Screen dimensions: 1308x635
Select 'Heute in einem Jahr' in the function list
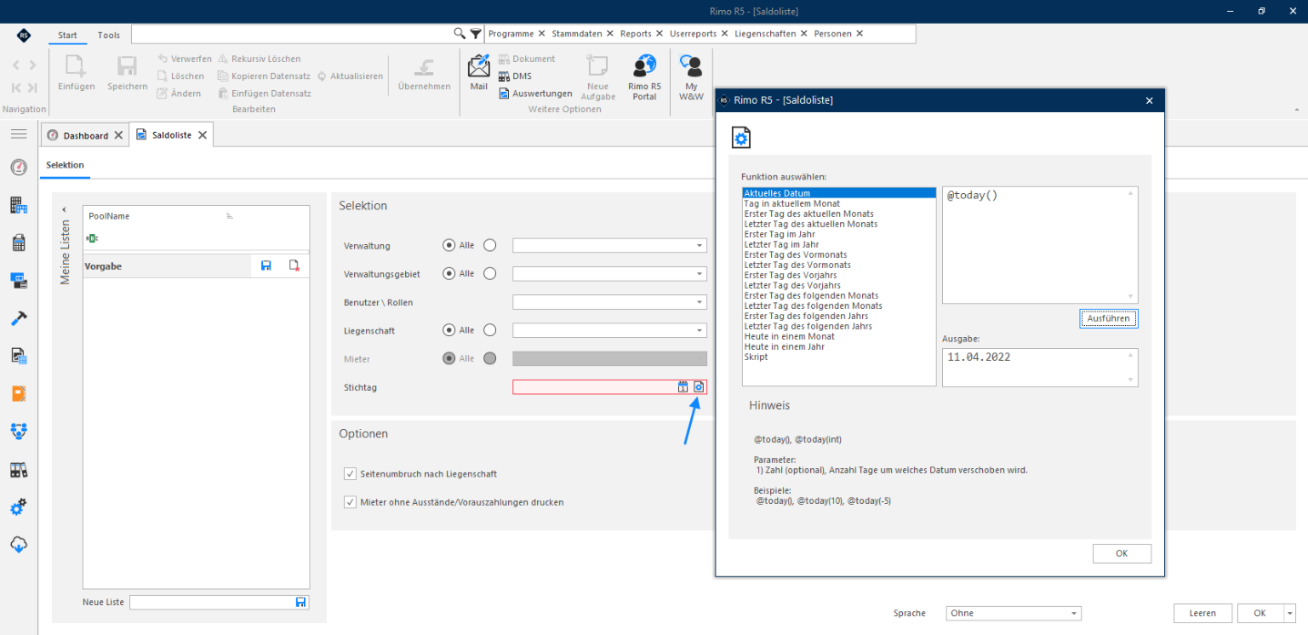[x=784, y=347]
